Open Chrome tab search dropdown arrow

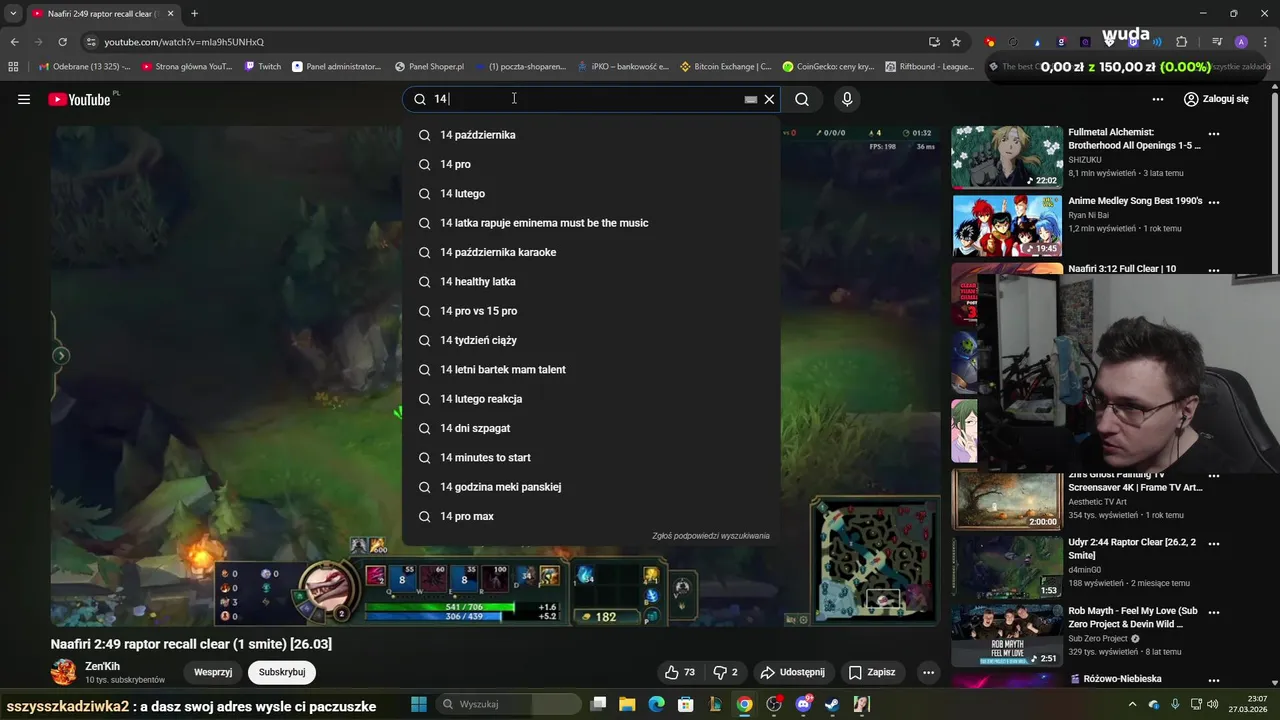[13, 14]
